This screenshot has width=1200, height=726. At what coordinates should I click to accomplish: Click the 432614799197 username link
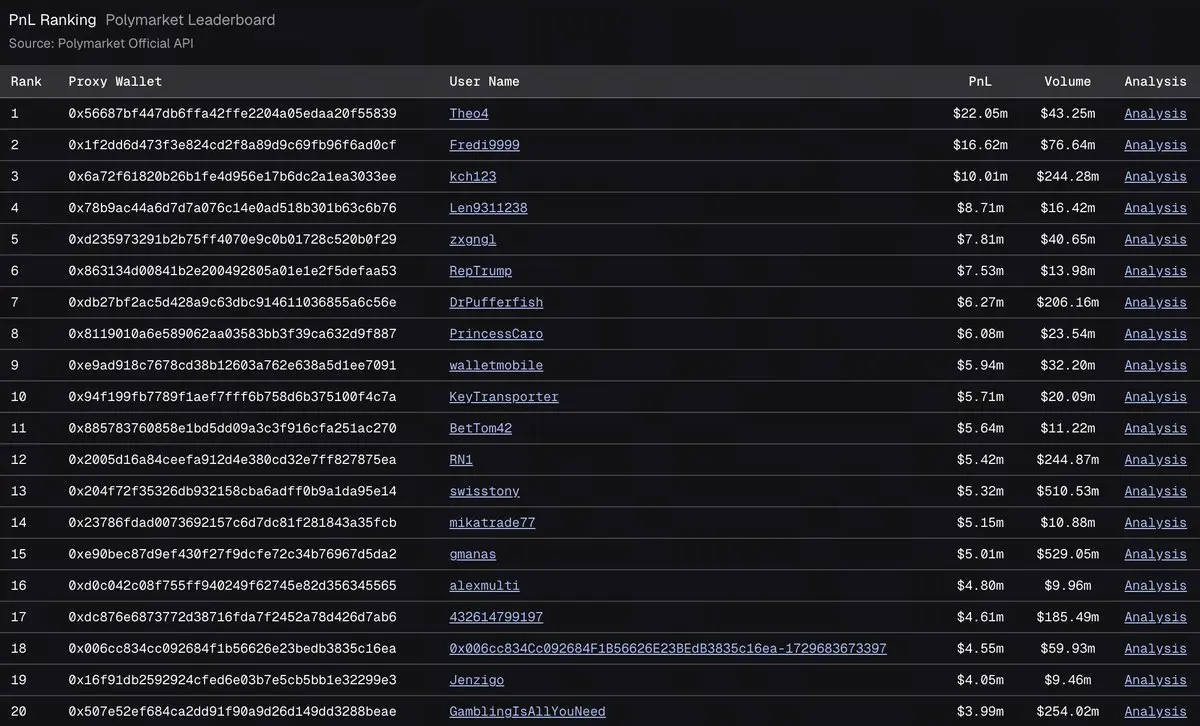(496, 618)
